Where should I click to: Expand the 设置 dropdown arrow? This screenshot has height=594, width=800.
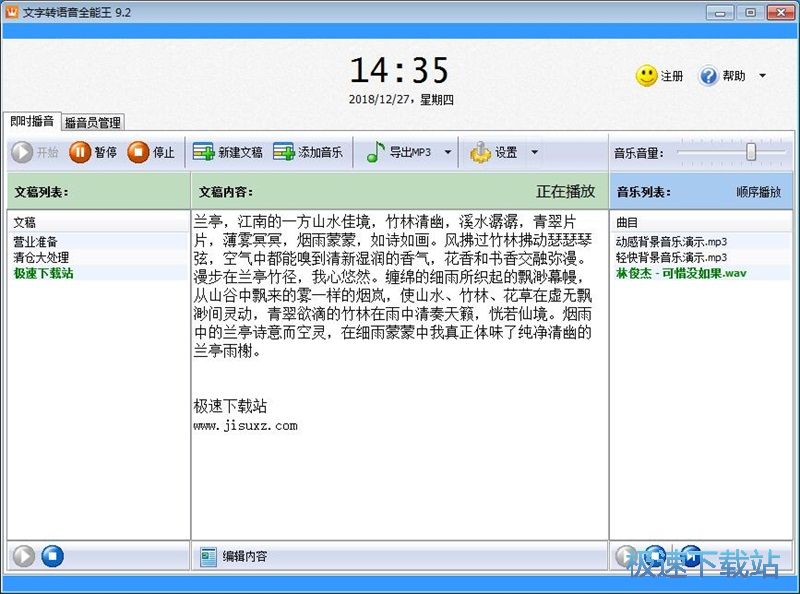click(x=534, y=152)
